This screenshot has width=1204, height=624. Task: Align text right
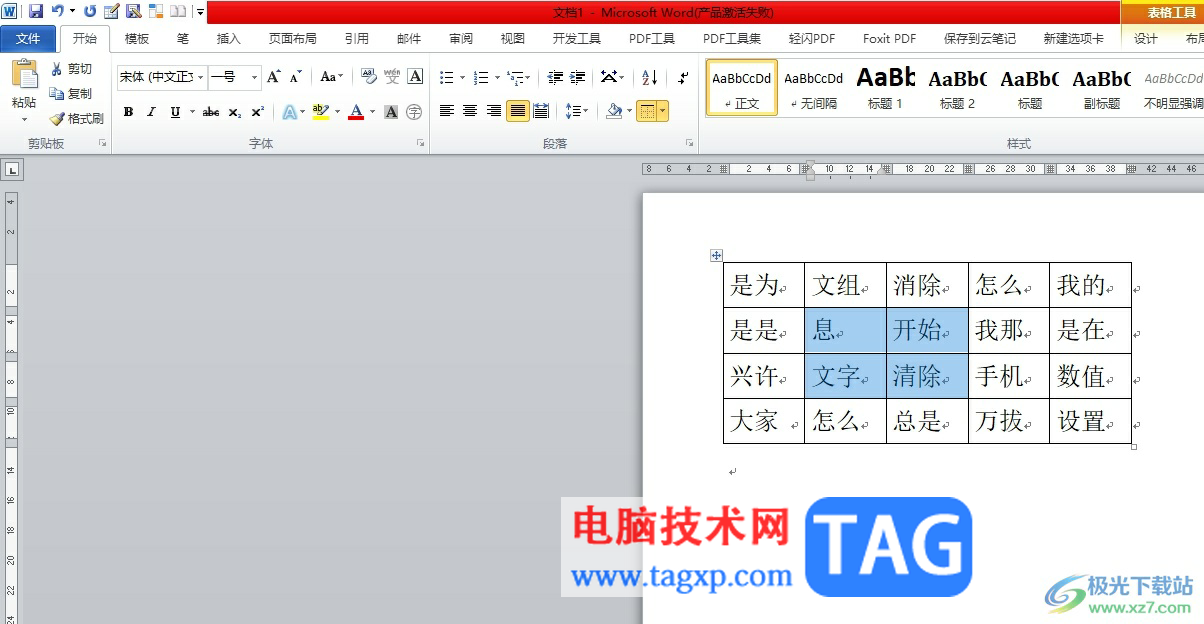click(x=493, y=111)
